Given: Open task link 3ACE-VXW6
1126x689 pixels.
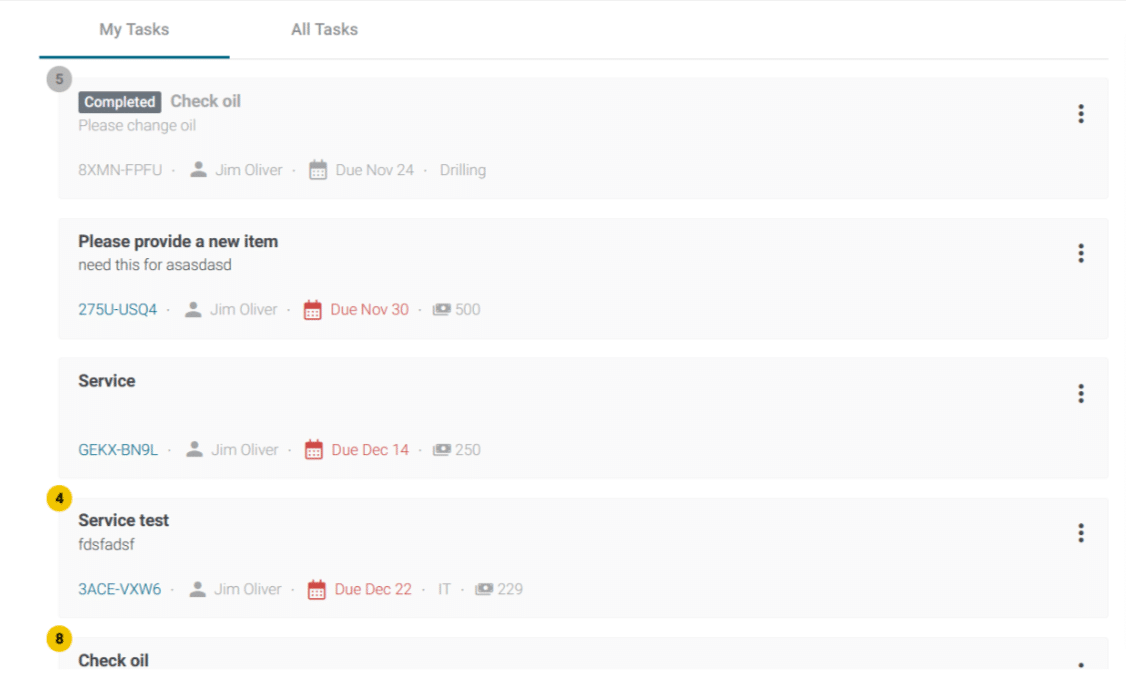Looking at the screenshot, I should 120,589.
